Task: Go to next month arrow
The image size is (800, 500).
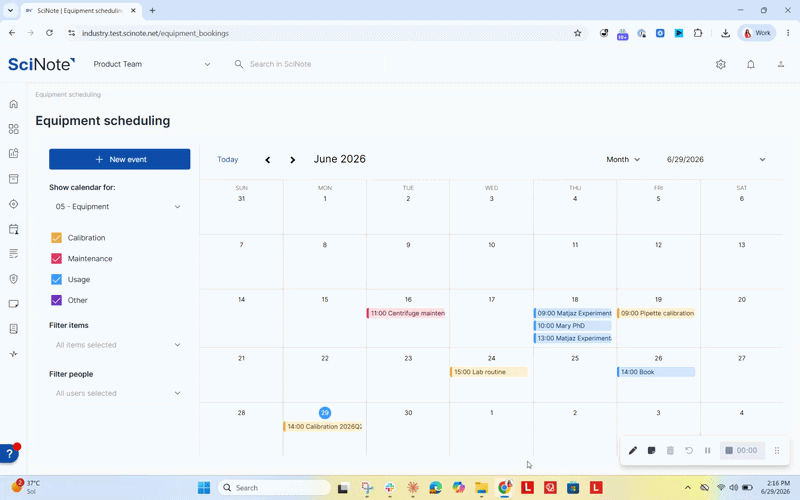Action: coord(292,160)
